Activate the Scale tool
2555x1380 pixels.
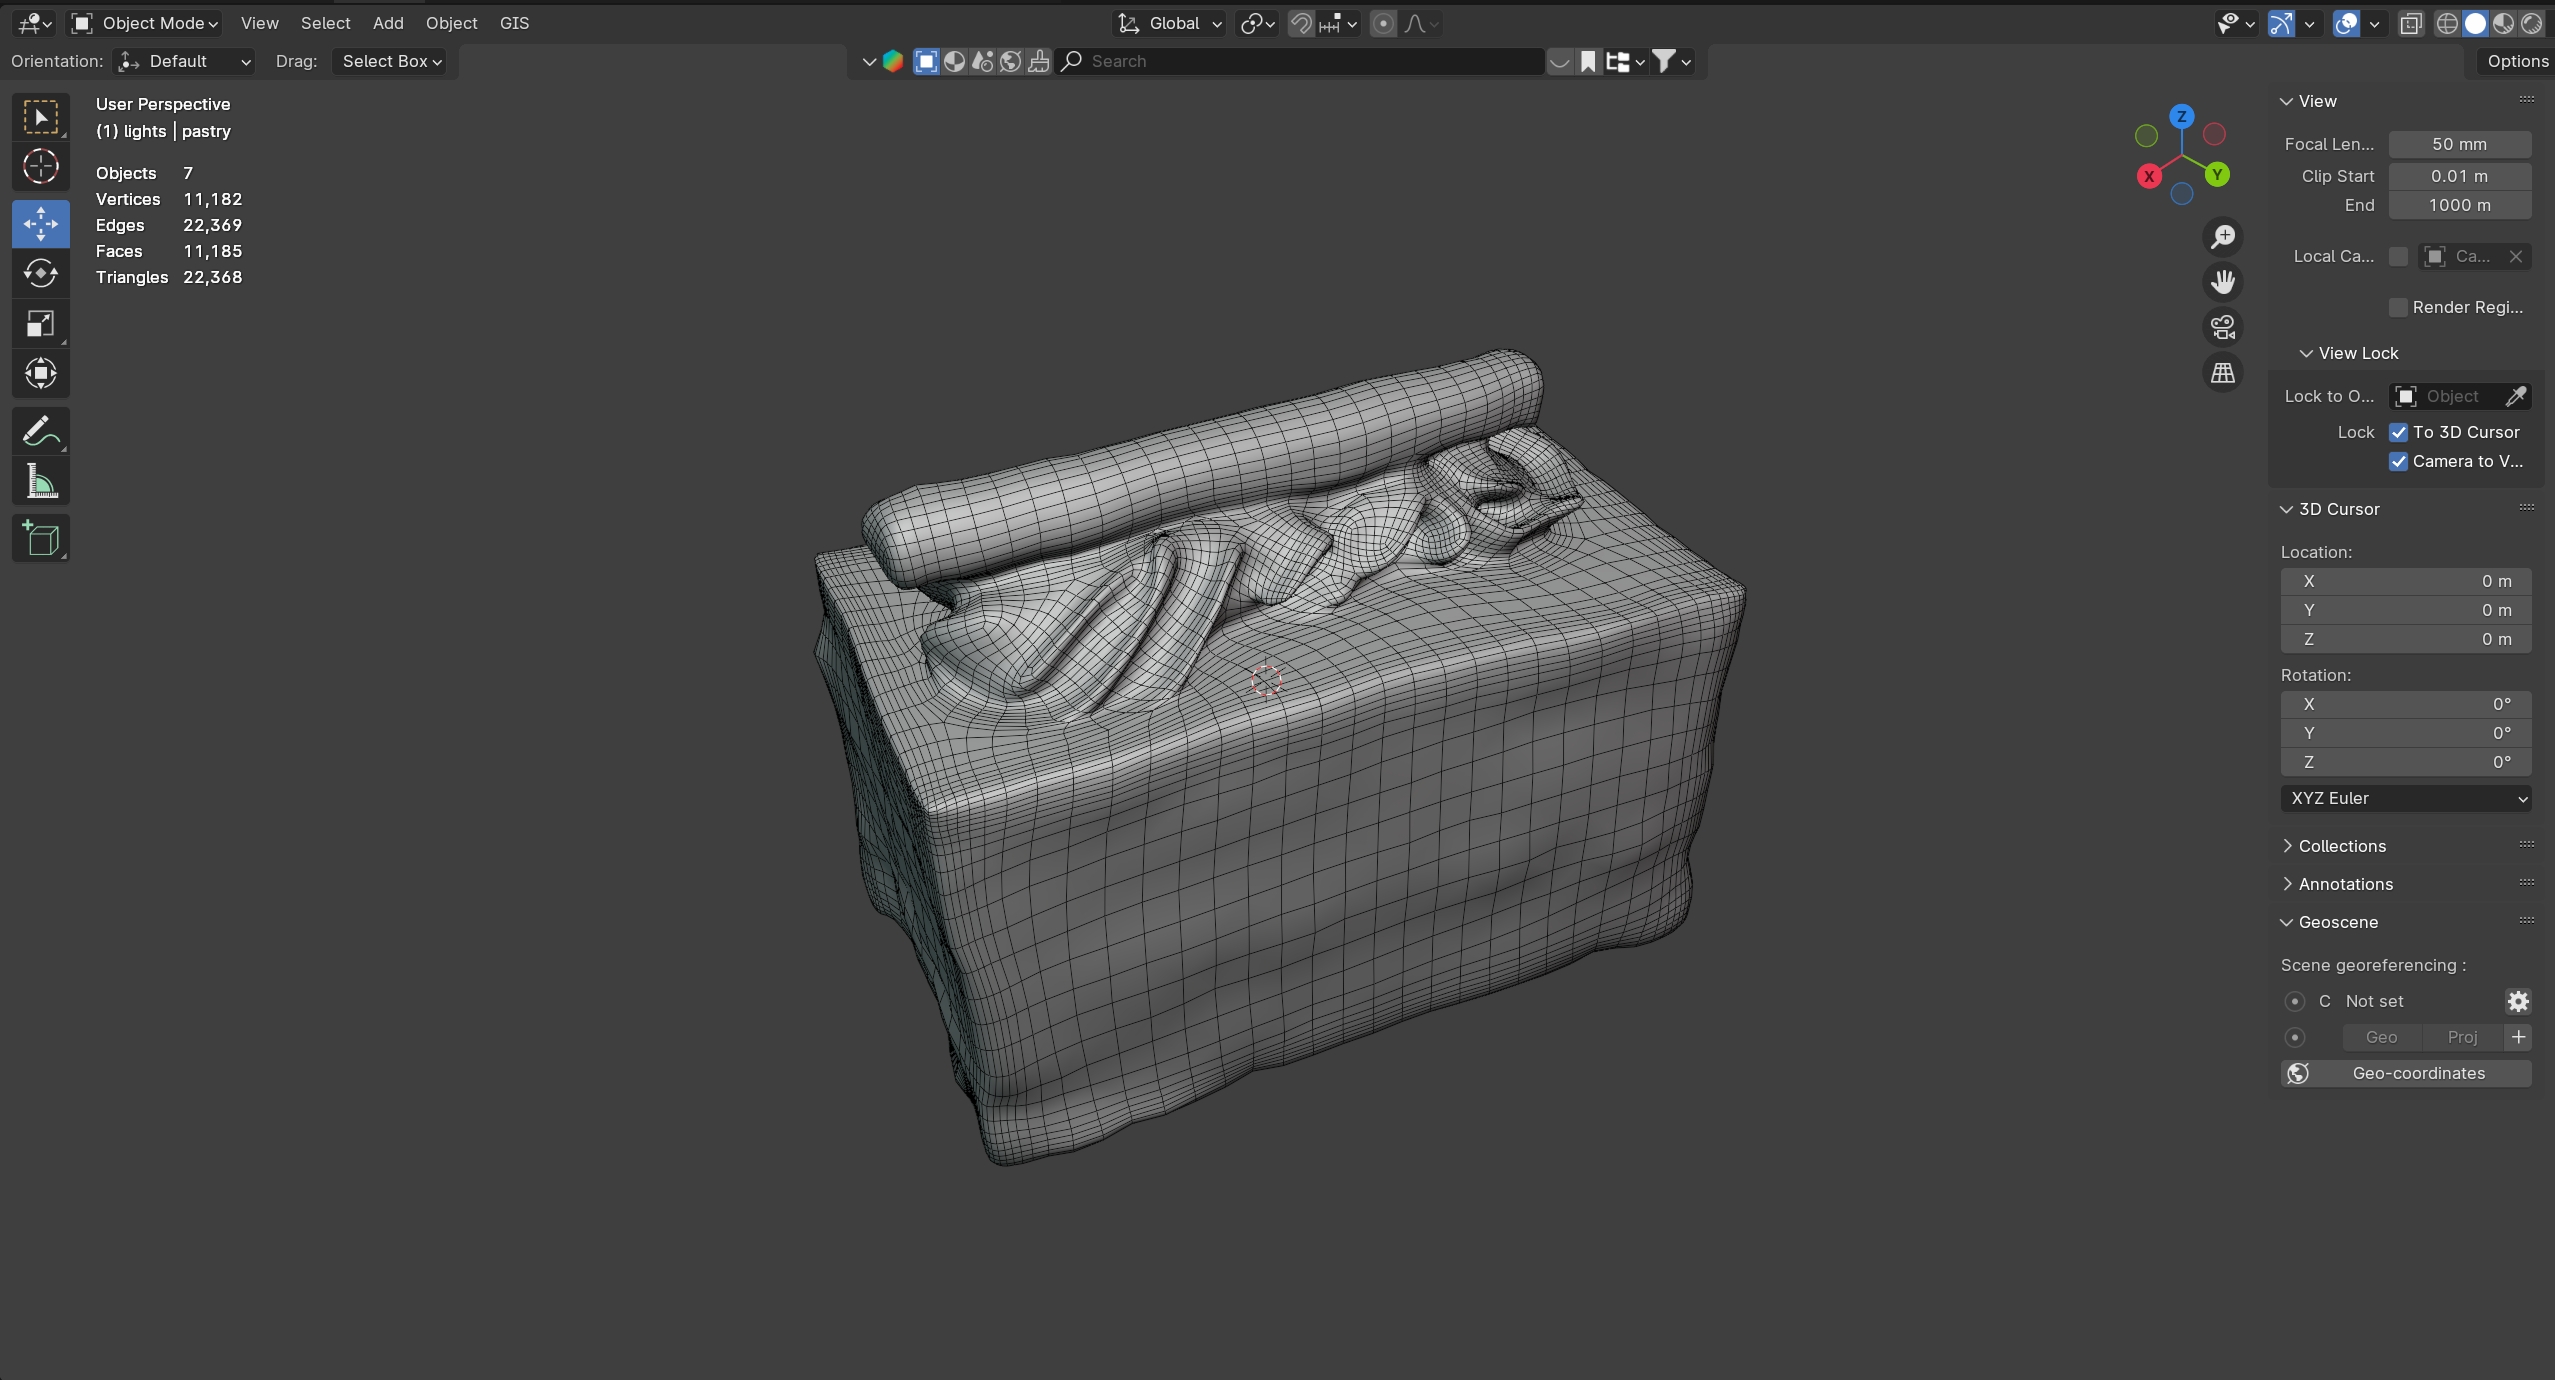coord(40,324)
